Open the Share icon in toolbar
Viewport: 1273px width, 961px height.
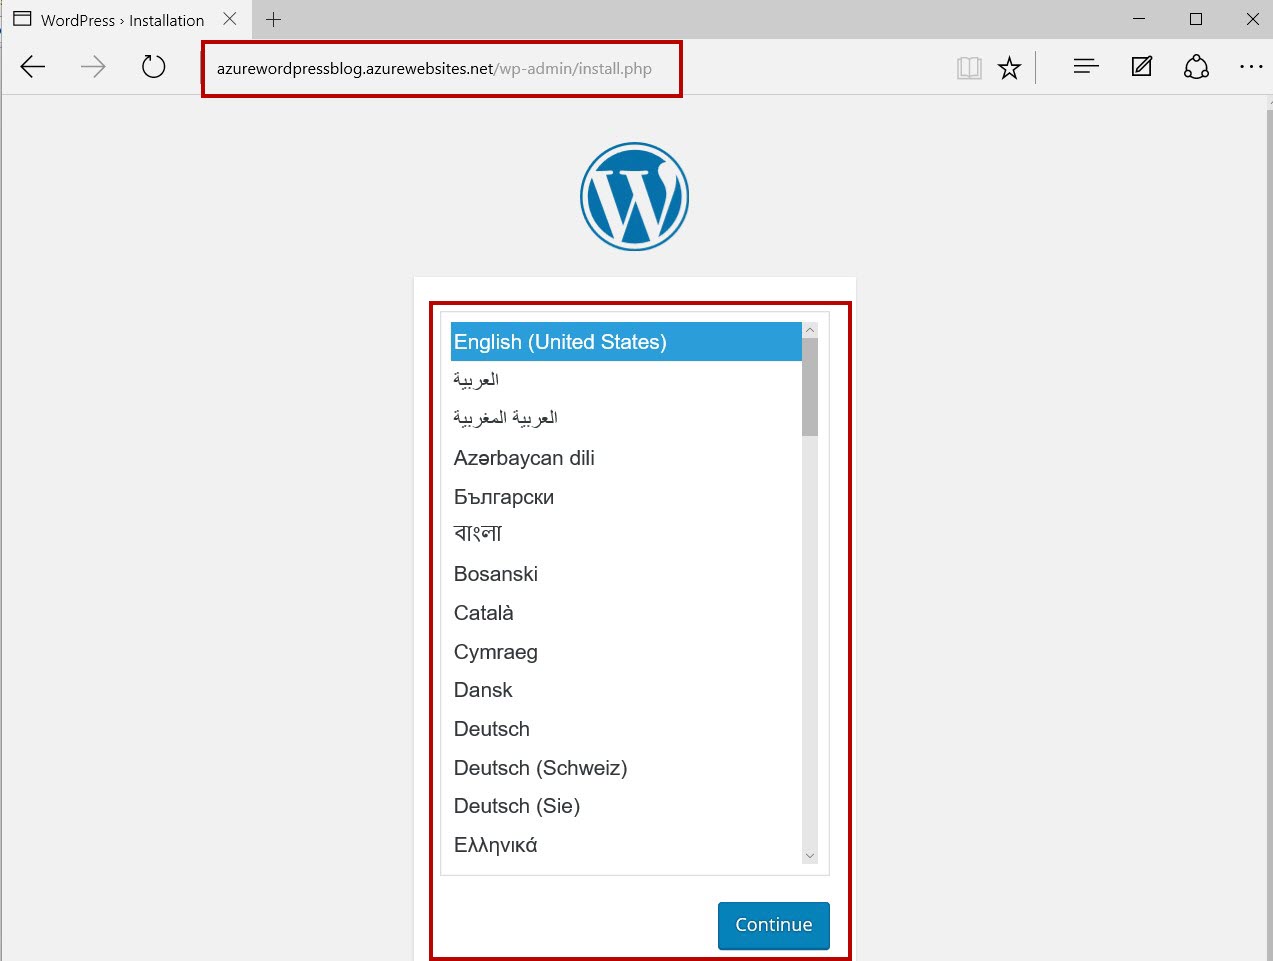(x=1196, y=67)
